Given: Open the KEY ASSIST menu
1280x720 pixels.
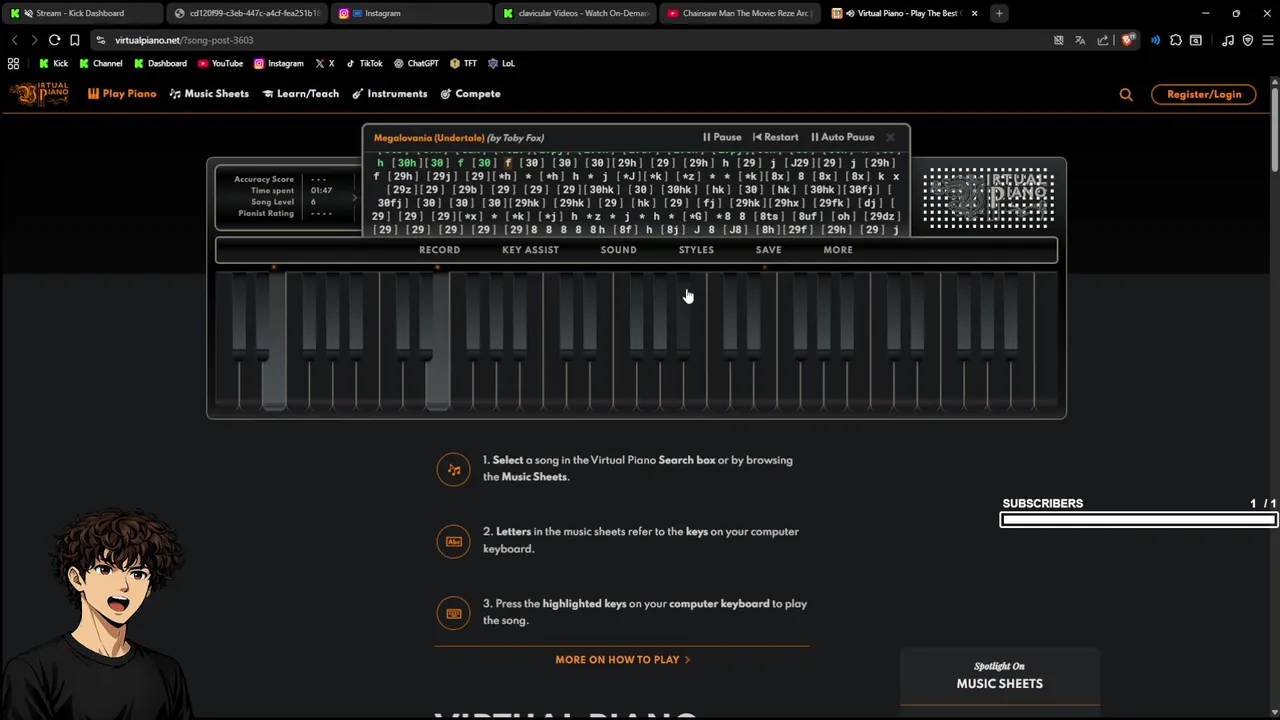Looking at the screenshot, I should pos(530,250).
